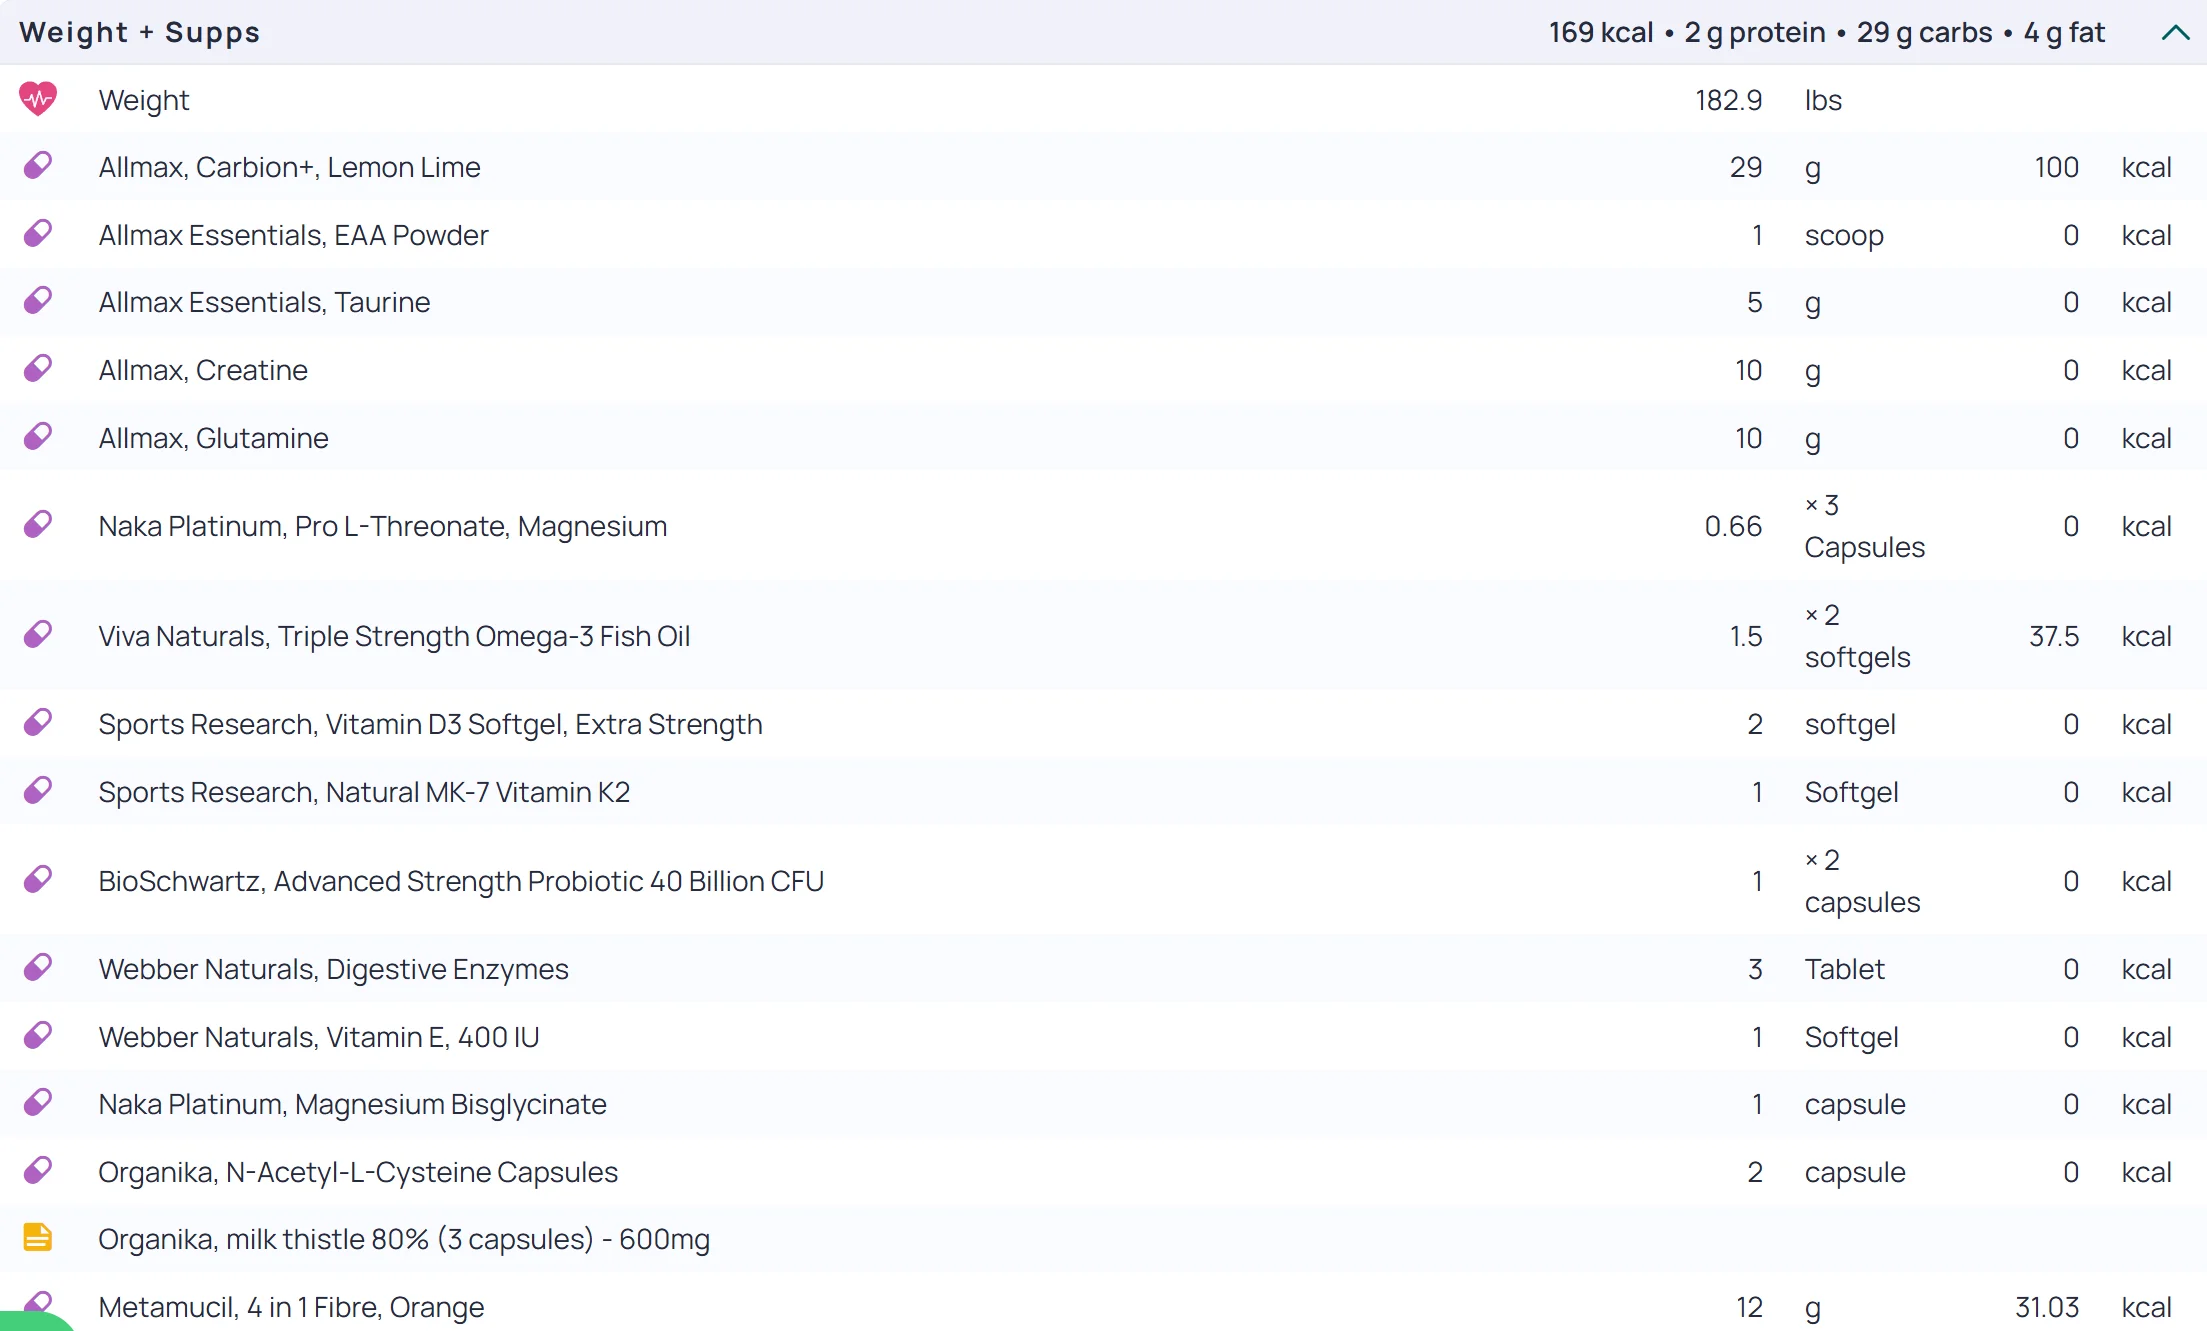Select Viva Naturals Triple Strength Omega-3 entry
The height and width of the screenshot is (1331, 2207).
(x=394, y=636)
